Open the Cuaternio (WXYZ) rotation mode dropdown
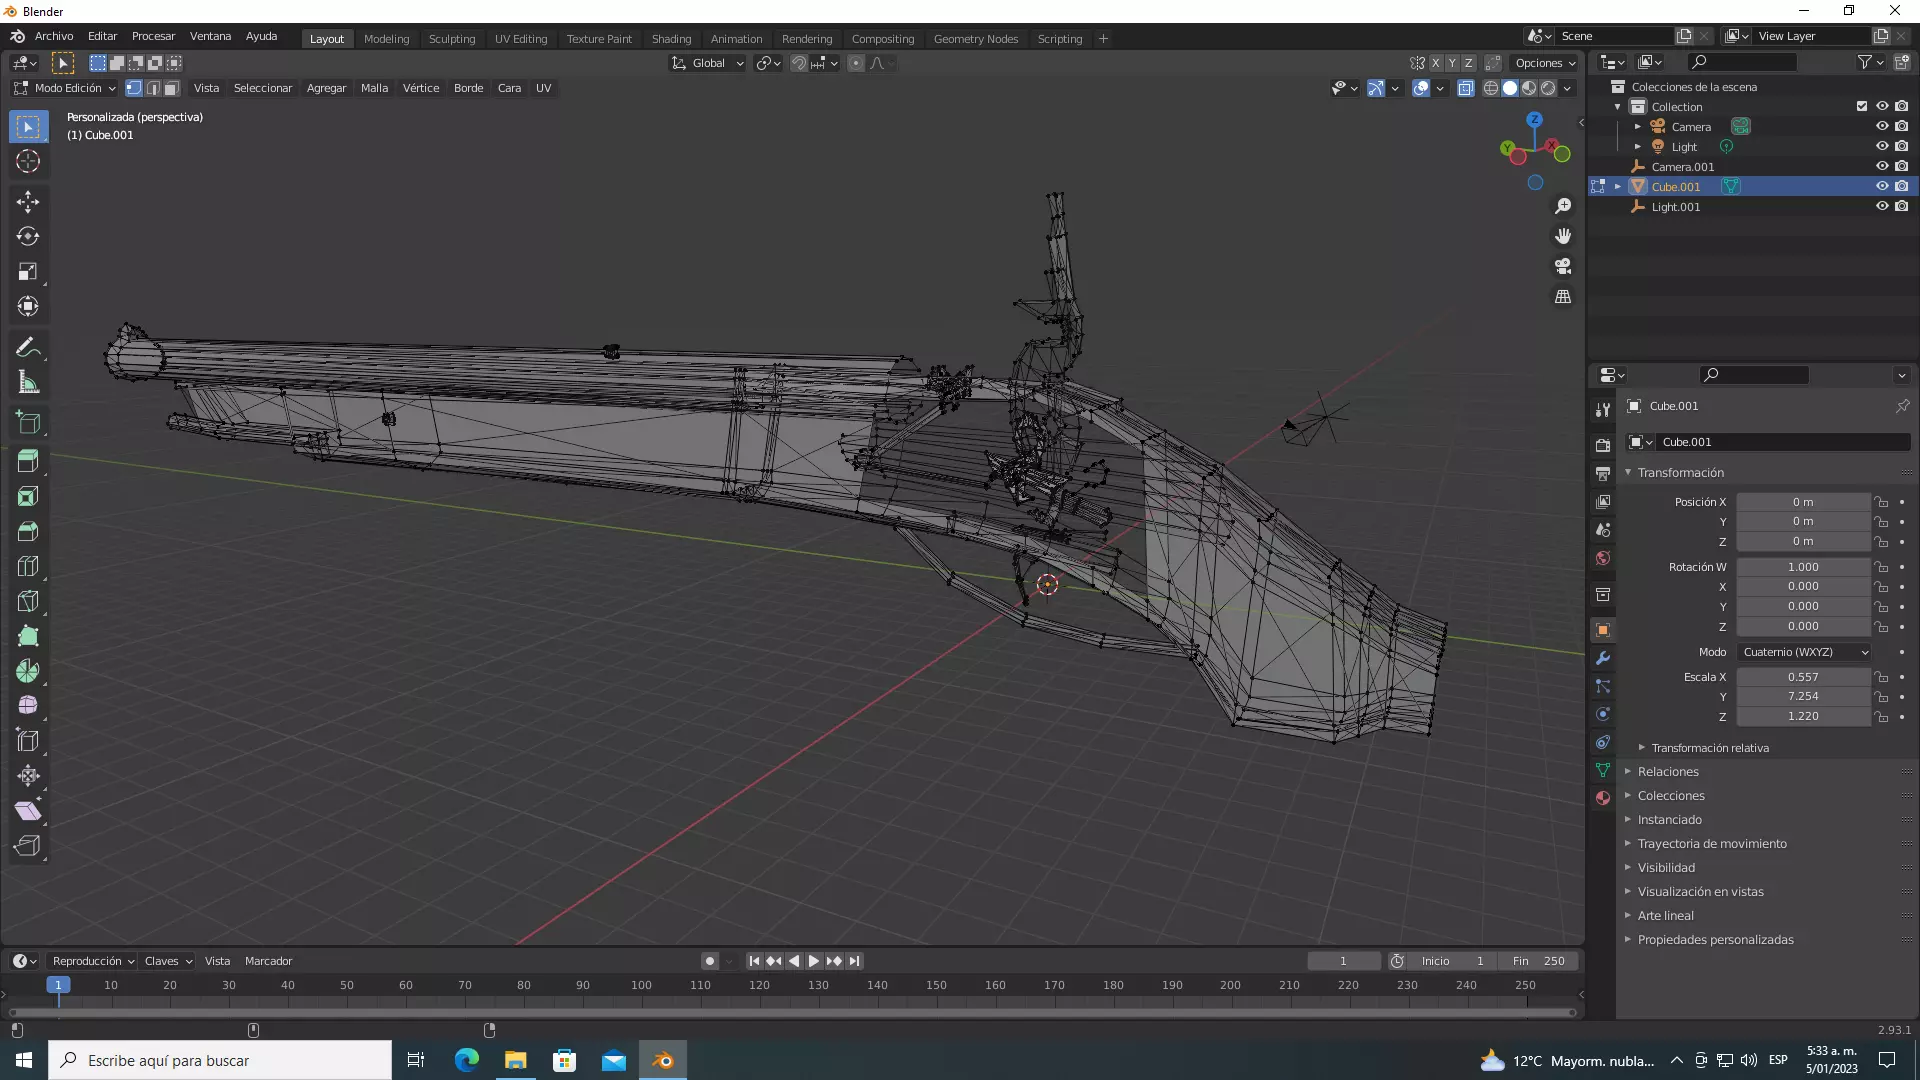Image resolution: width=1920 pixels, height=1080 pixels. coord(1804,652)
